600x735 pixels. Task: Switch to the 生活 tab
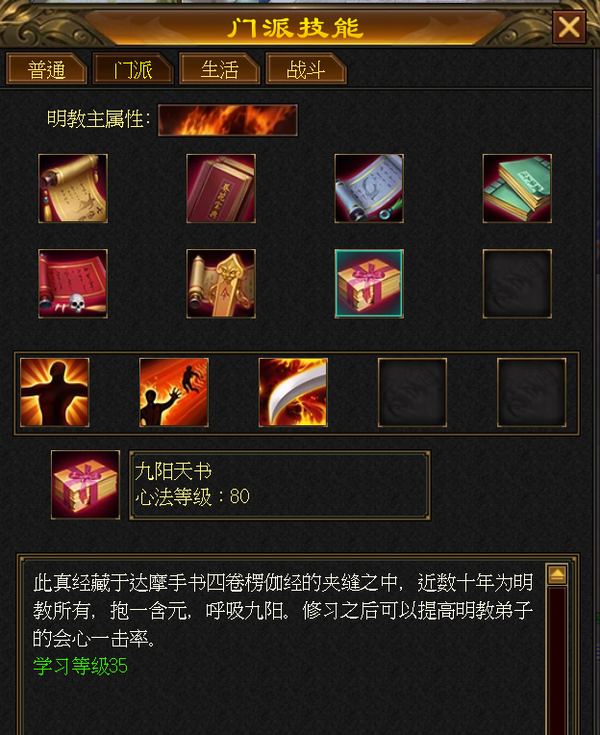coord(219,69)
